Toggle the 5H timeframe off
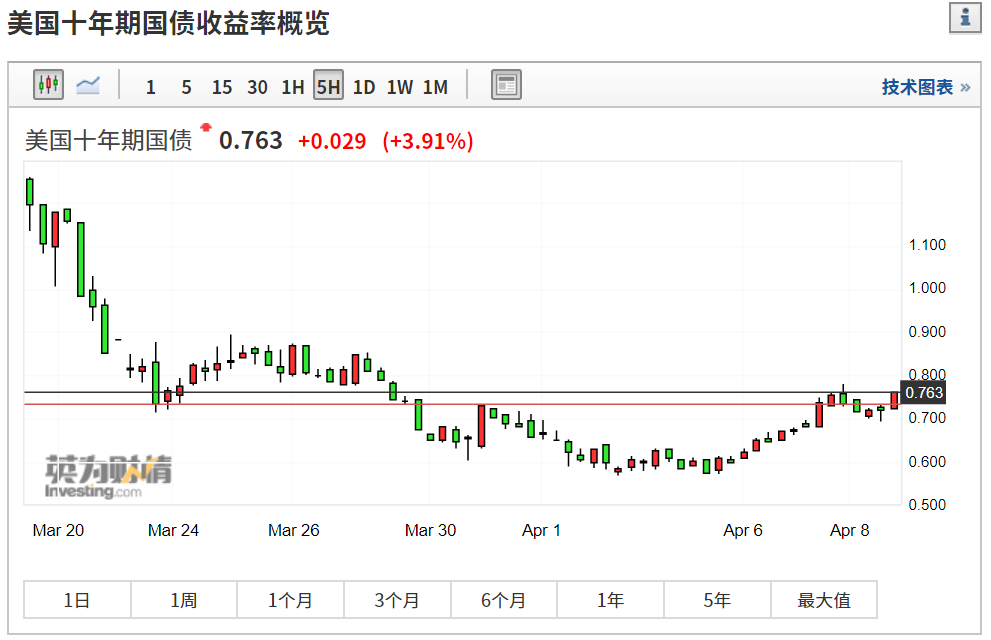 [328, 87]
